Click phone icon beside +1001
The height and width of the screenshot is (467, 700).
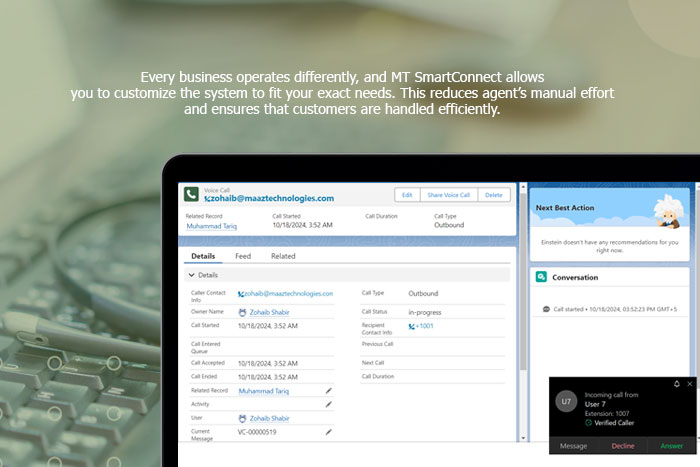tap(412, 326)
